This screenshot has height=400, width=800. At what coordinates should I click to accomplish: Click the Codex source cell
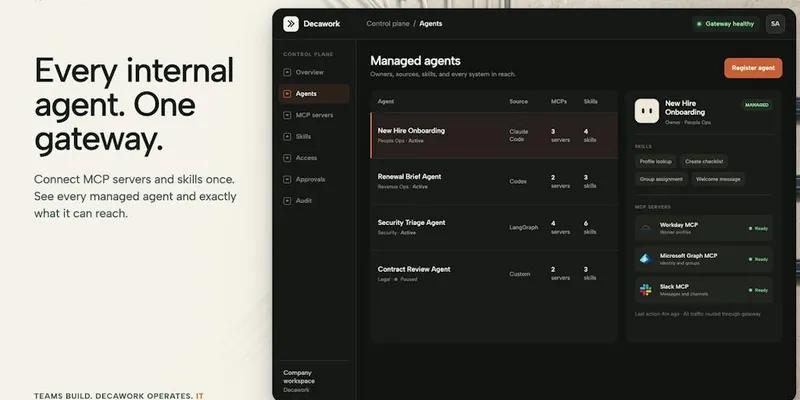point(518,181)
